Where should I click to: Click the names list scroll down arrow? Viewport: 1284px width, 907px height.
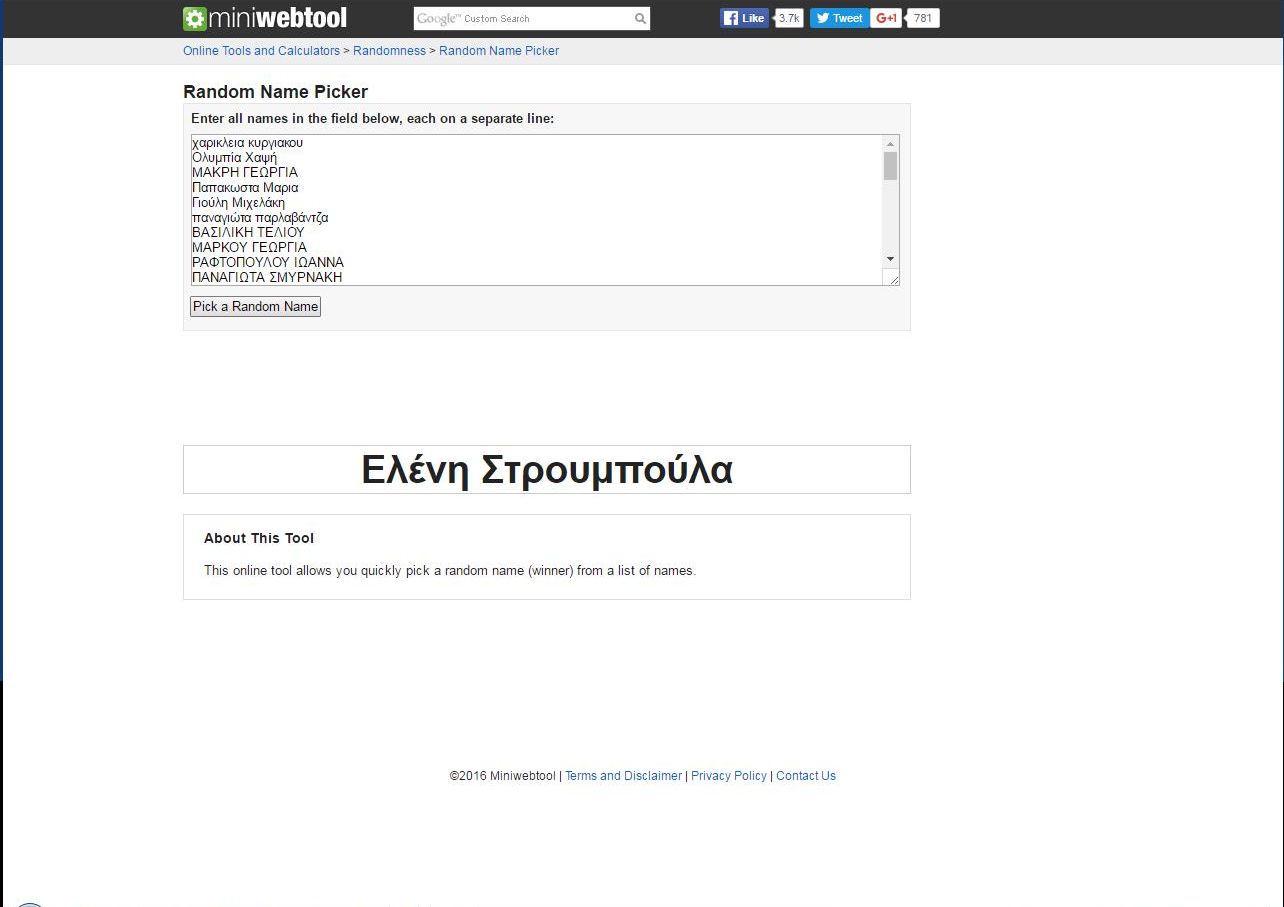(890, 259)
